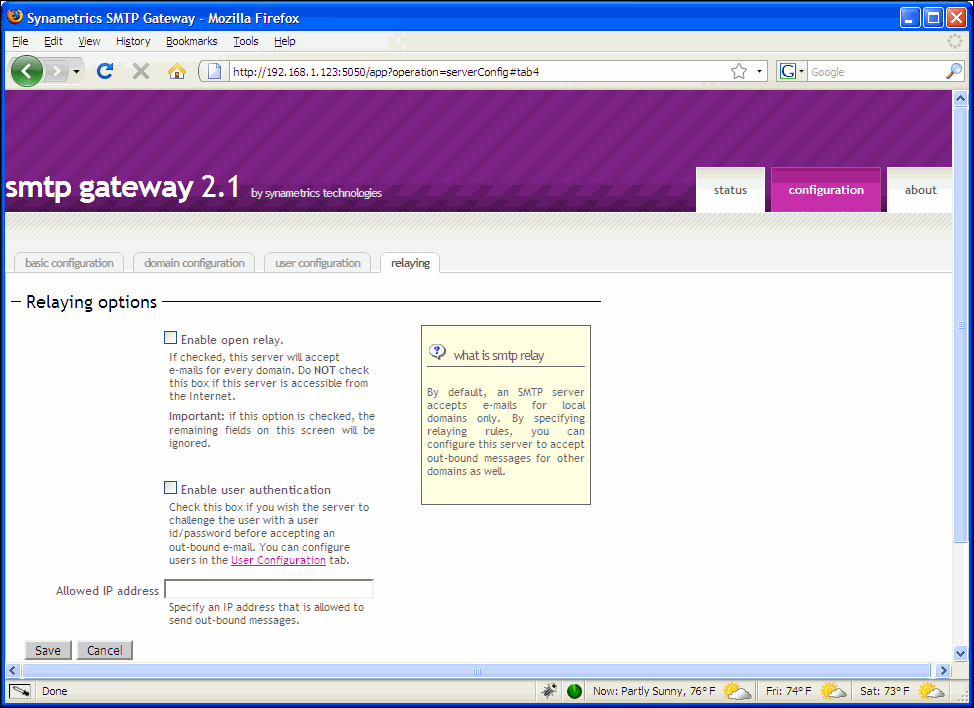Click the 'Fri: 74° F' forecast text

pos(788,691)
